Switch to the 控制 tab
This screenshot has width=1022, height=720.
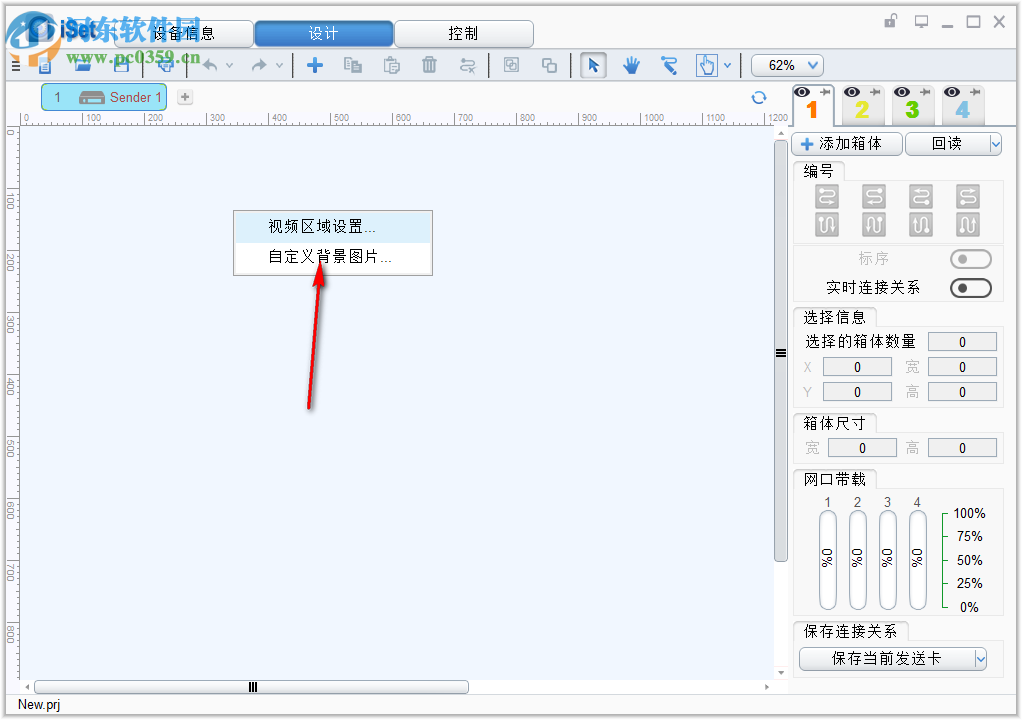pyautogui.click(x=464, y=33)
